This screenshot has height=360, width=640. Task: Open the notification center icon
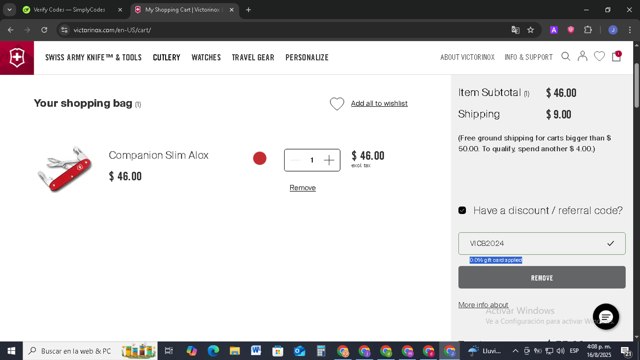(626, 351)
